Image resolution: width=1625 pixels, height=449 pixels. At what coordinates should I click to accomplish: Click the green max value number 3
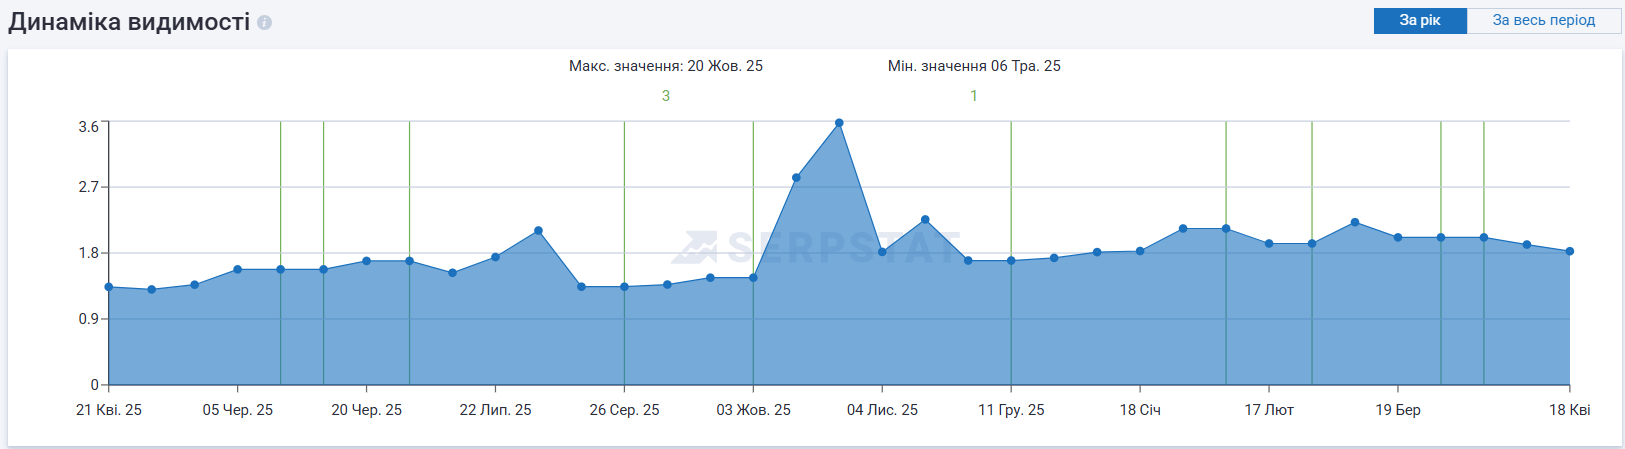coord(666,96)
